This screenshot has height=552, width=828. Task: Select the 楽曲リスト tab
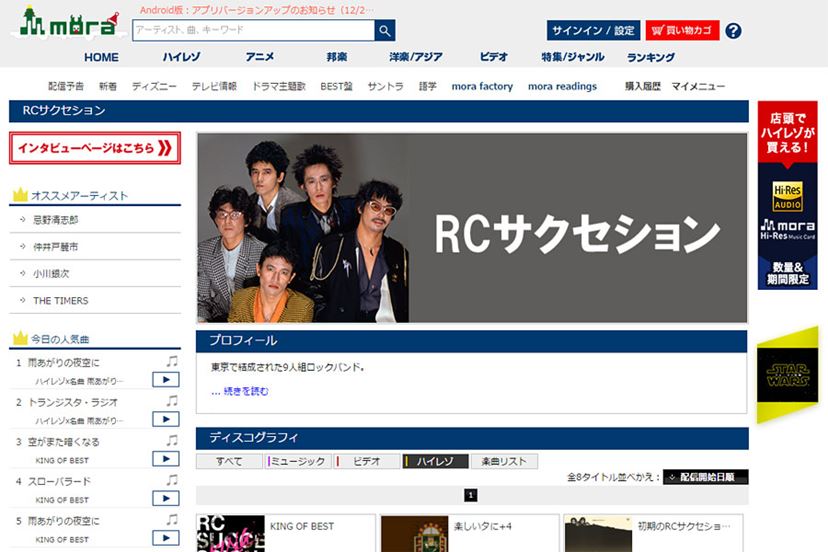(x=504, y=461)
